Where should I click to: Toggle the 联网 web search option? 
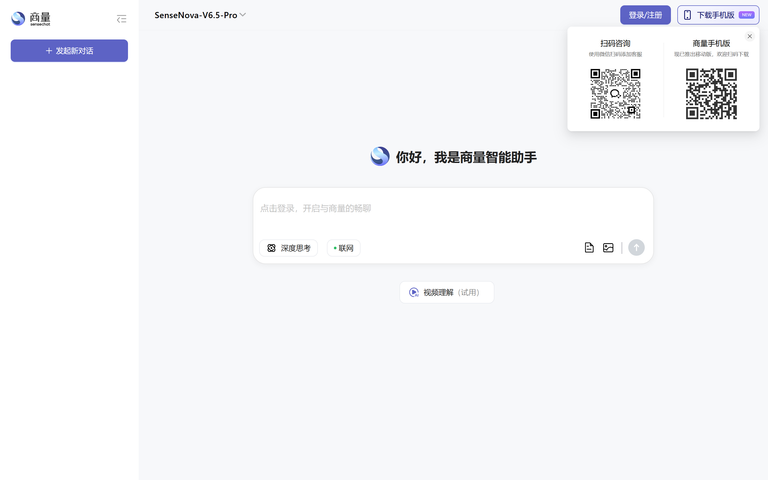(x=343, y=248)
